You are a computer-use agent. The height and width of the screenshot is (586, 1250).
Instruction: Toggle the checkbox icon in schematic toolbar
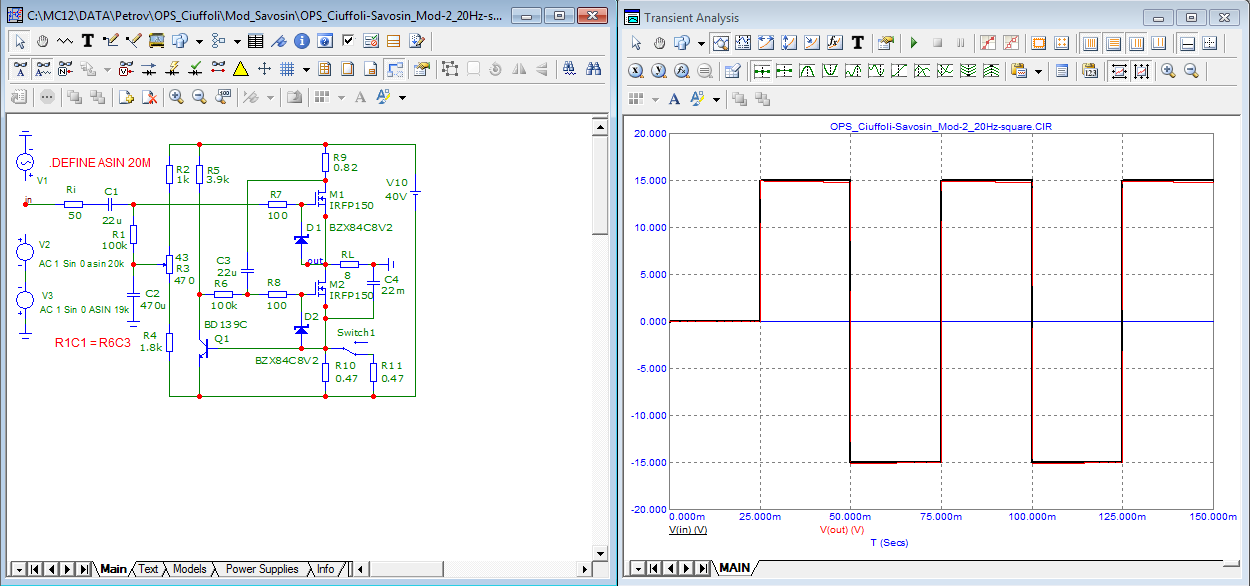click(348, 41)
